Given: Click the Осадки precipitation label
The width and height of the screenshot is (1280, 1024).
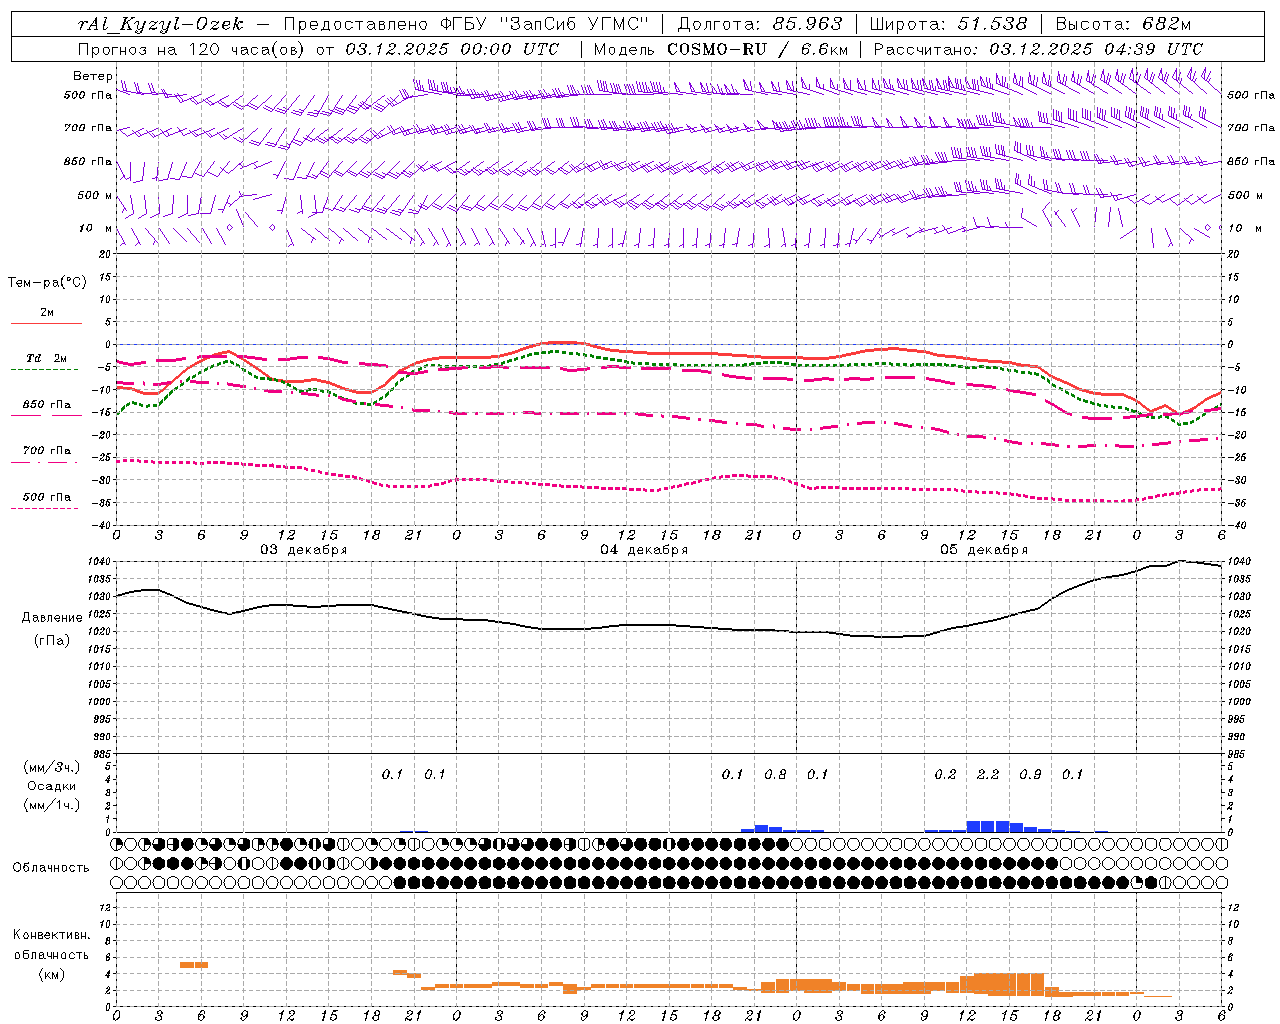Looking at the screenshot, I should 52,786.
